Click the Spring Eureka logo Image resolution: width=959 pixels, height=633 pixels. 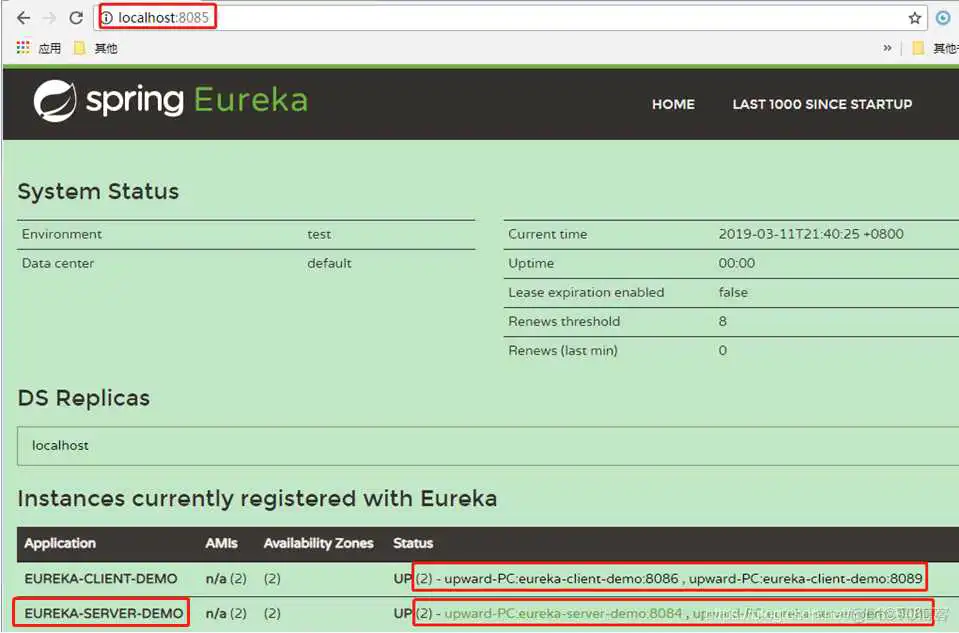[x=171, y=100]
